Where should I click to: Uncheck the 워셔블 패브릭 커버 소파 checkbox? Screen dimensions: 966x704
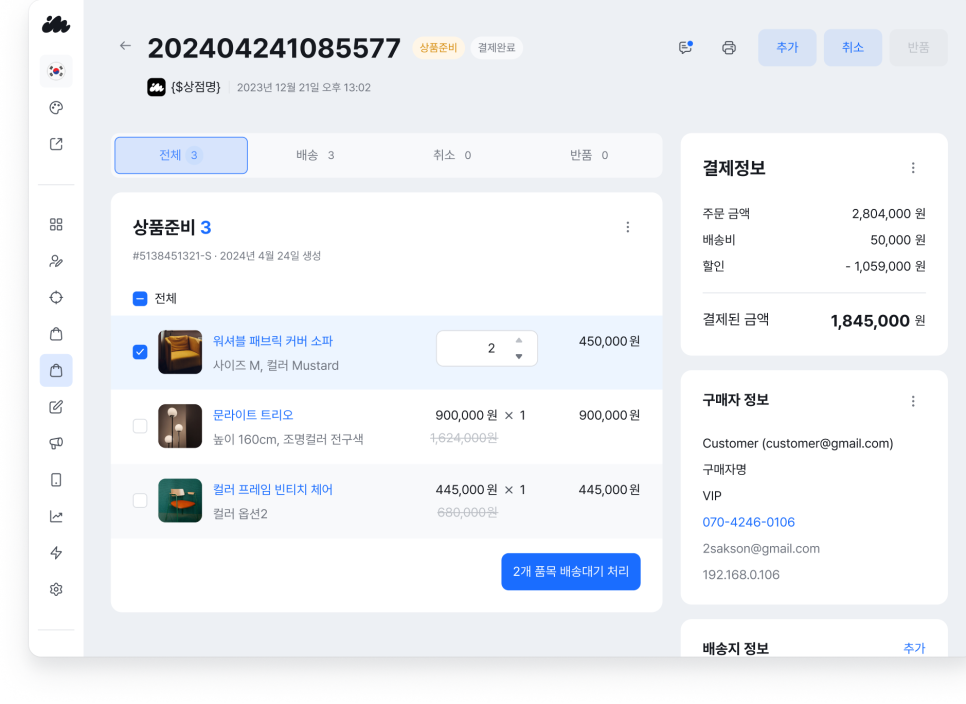[140, 352]
